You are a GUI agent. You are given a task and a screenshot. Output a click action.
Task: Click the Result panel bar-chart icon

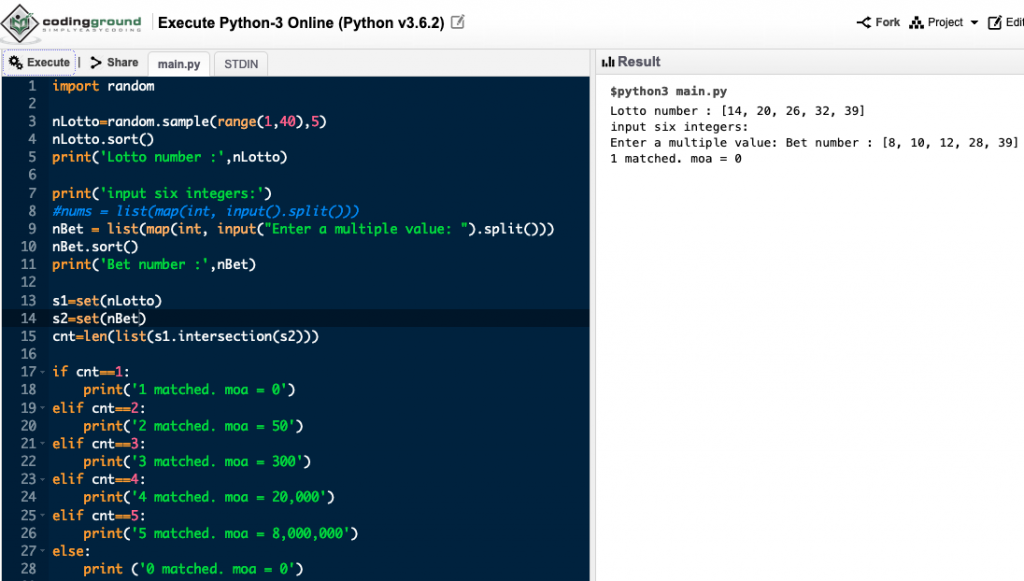(608, 62)
